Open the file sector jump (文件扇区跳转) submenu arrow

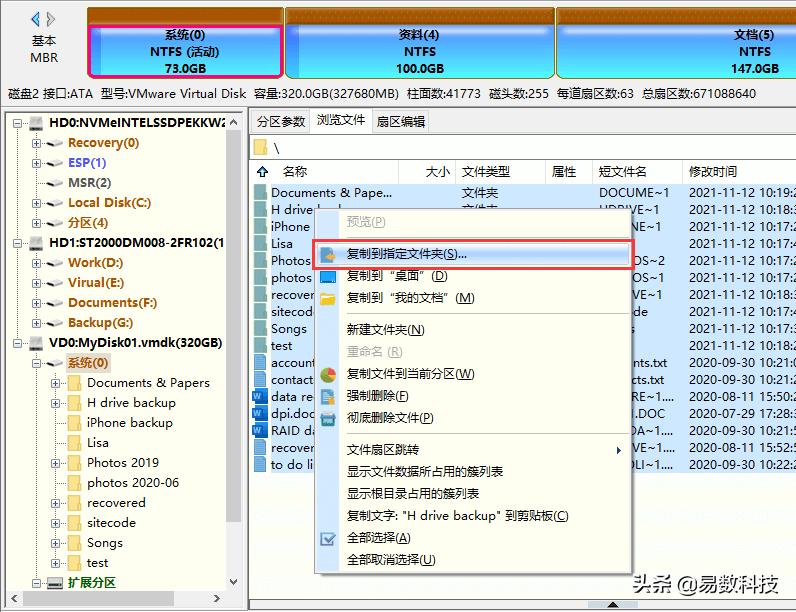coord(618,450)
